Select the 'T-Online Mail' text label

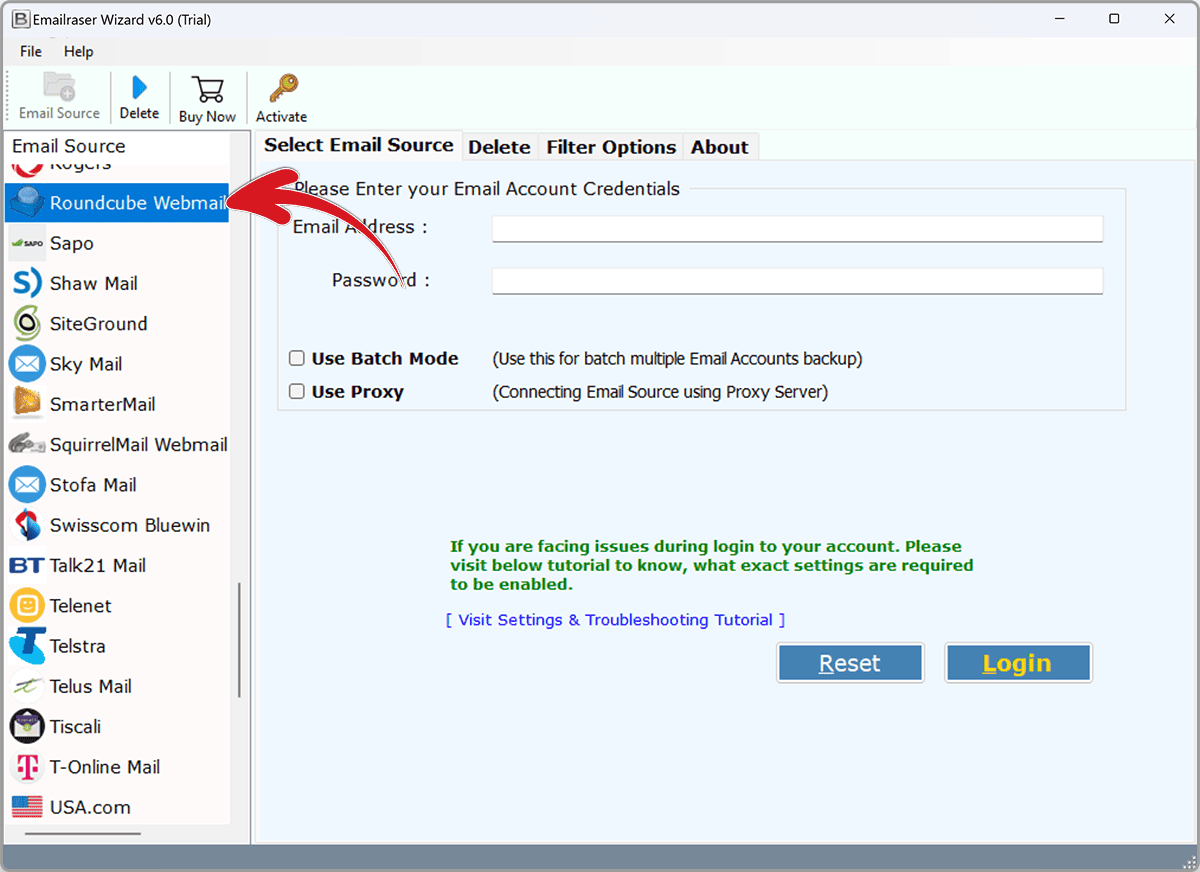(x=105, y=767)
